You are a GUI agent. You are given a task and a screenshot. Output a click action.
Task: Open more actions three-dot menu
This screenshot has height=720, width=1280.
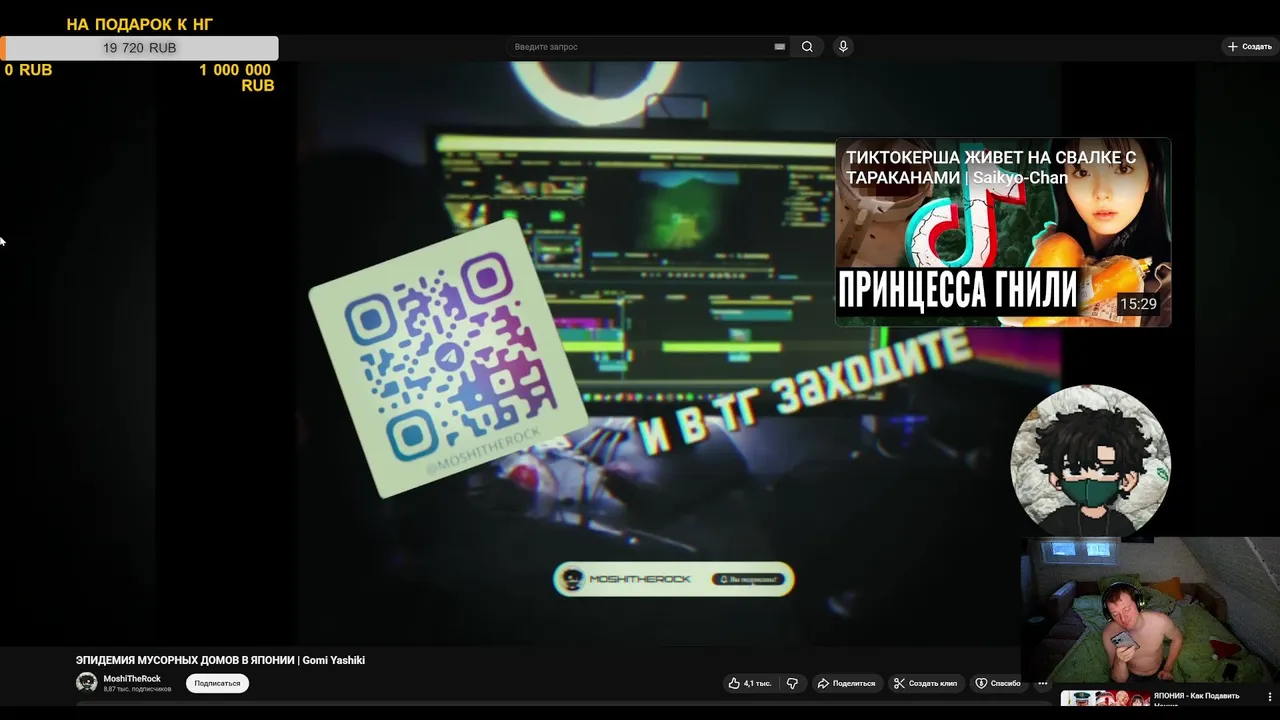click(1042, 683)
